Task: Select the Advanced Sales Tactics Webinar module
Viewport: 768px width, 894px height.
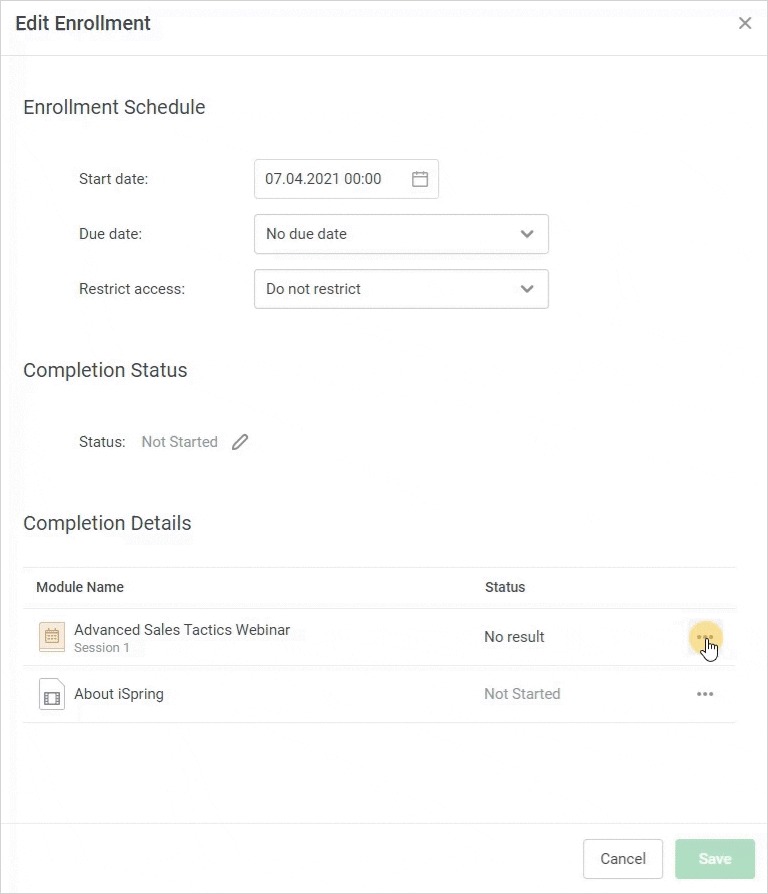Action: point(182,630)
